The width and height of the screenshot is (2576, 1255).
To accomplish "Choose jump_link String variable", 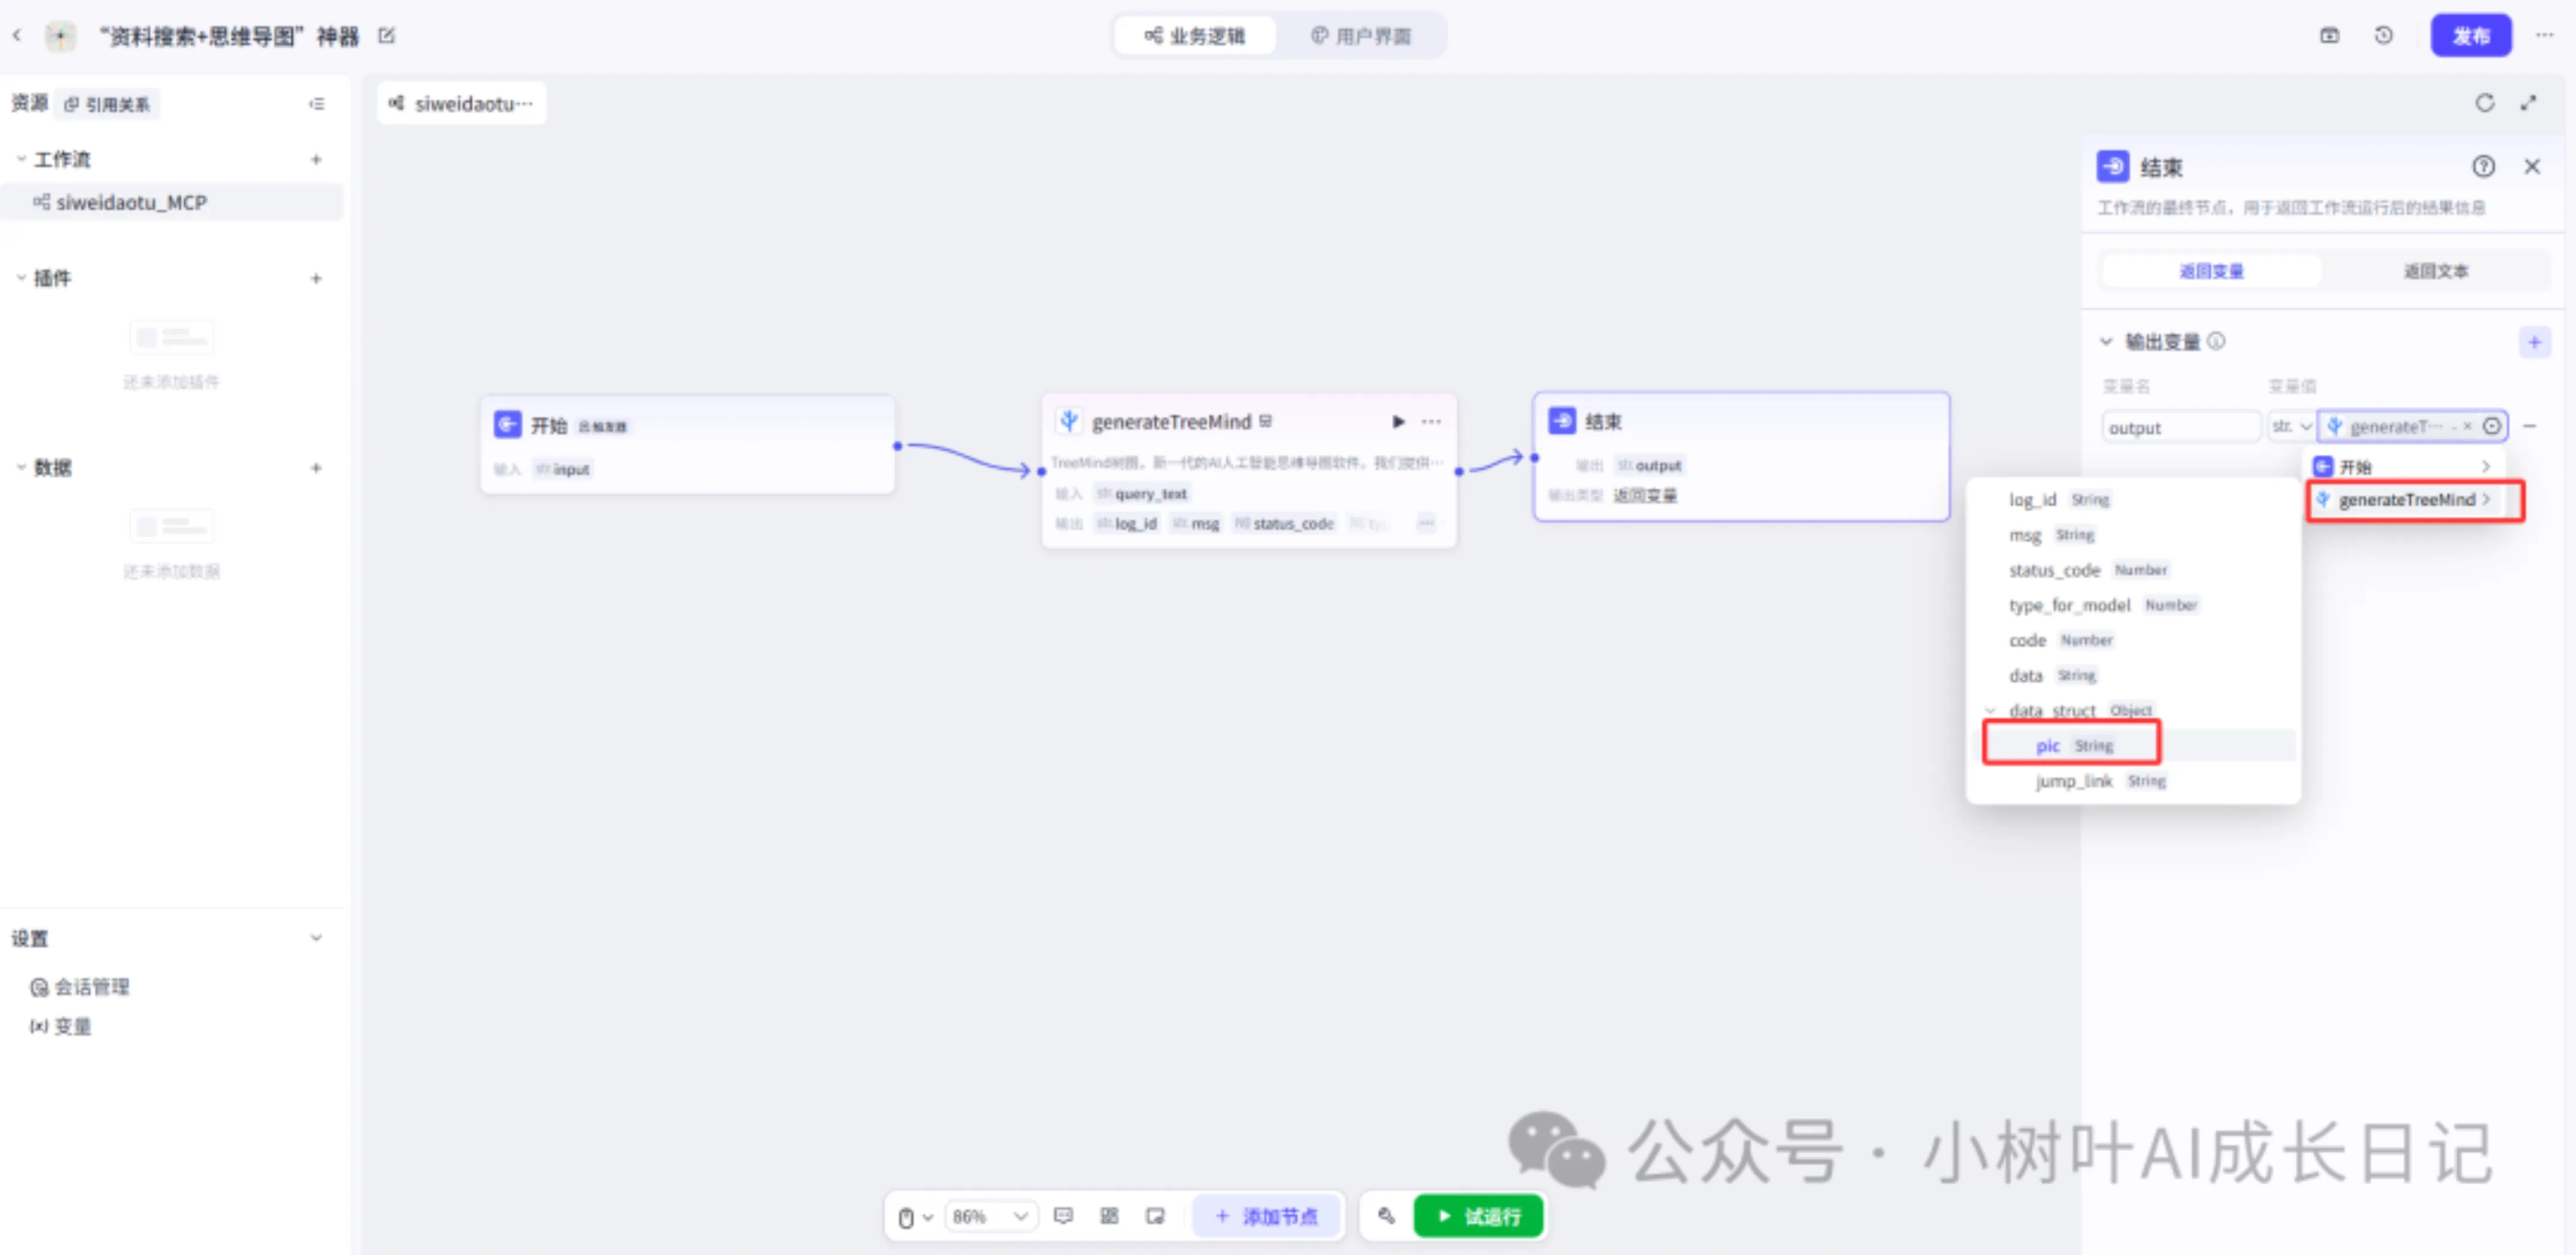I will tap(2133, 781).
